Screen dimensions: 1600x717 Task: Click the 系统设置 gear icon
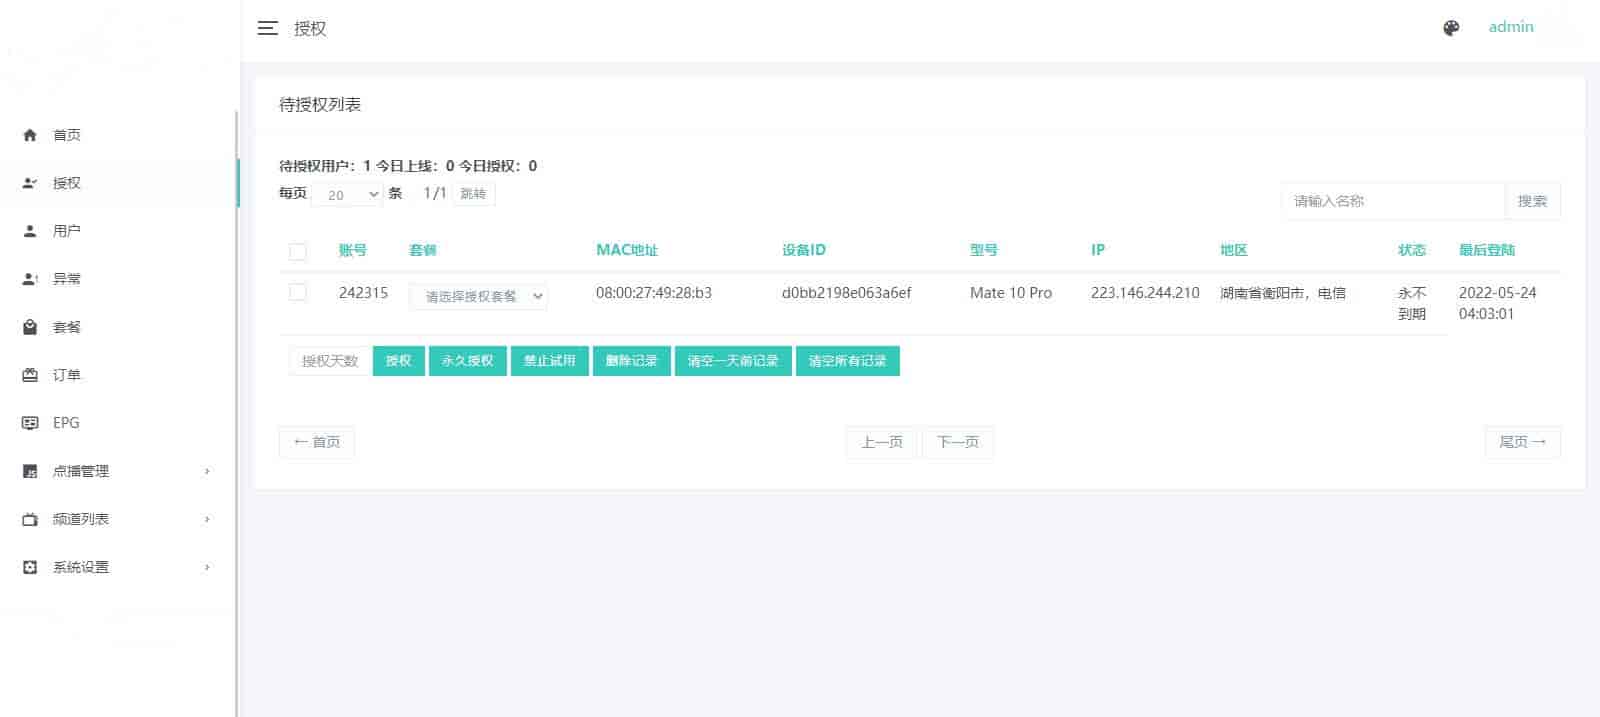click(x=30, y=567)
